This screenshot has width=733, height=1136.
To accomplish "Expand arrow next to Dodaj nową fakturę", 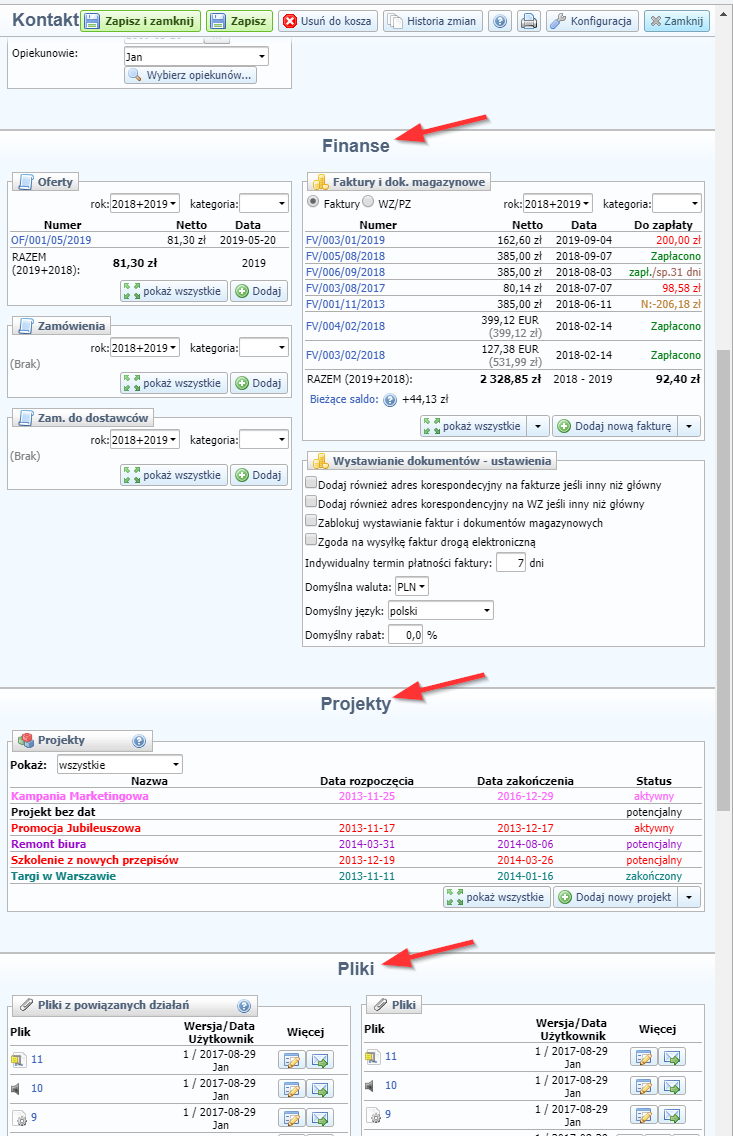I will 689,426.
